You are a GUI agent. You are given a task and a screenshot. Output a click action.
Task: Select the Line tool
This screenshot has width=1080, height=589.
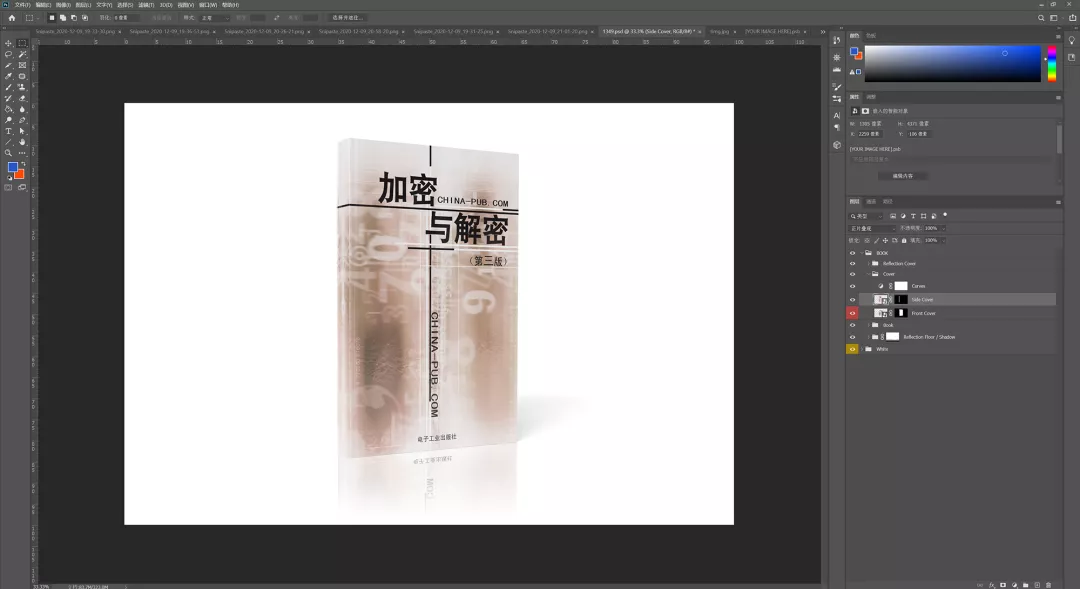click(x=8, y=142)
